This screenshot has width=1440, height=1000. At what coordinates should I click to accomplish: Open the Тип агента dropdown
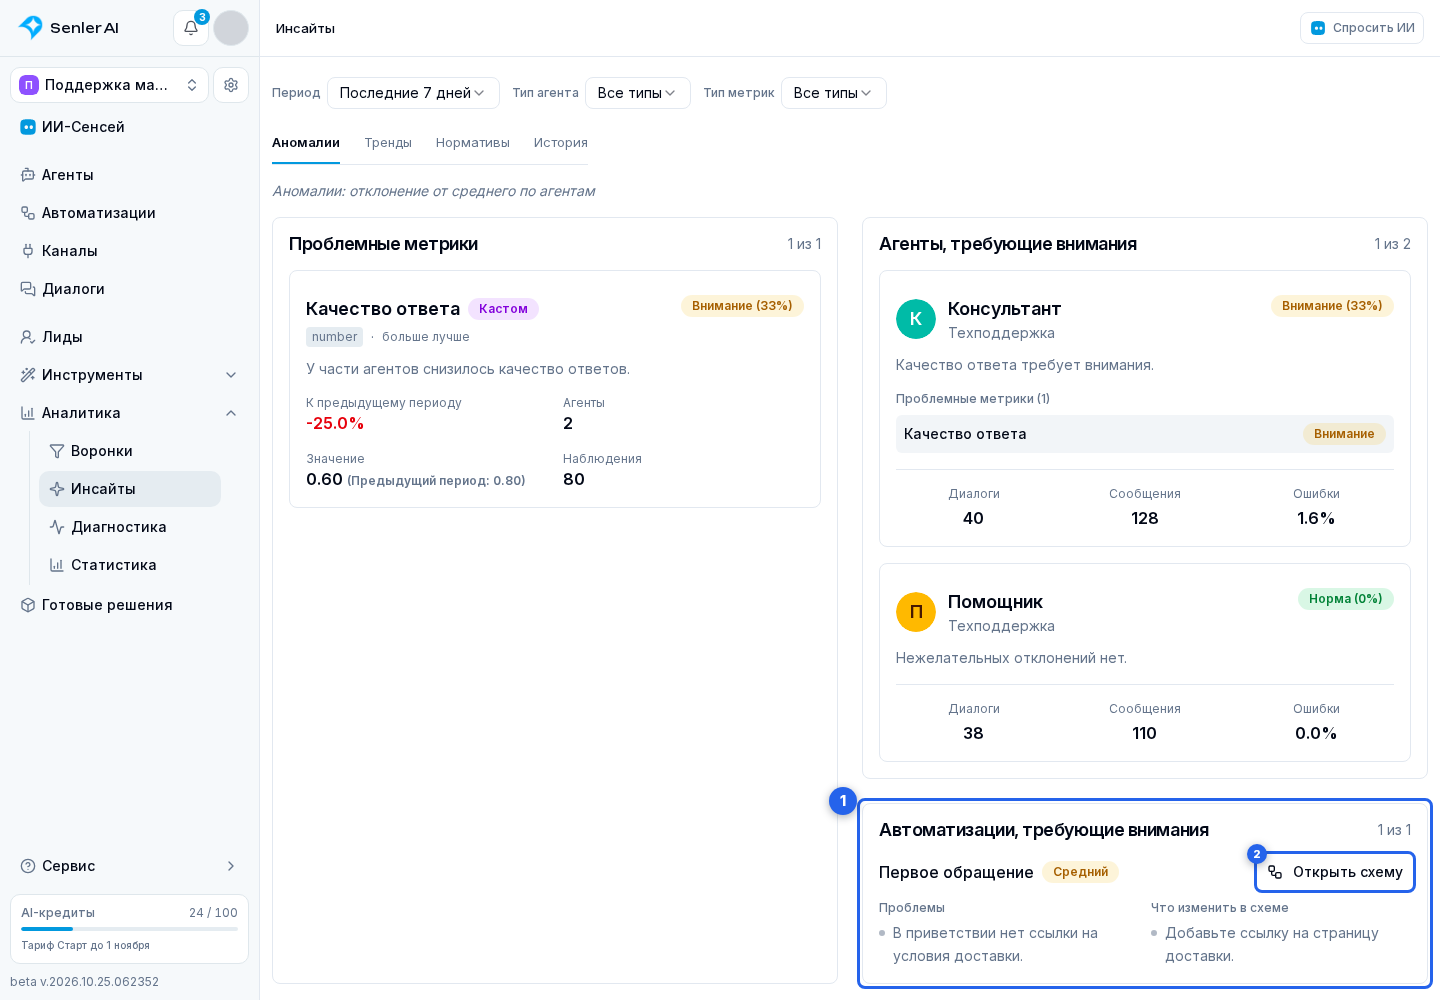coord(638,93)
